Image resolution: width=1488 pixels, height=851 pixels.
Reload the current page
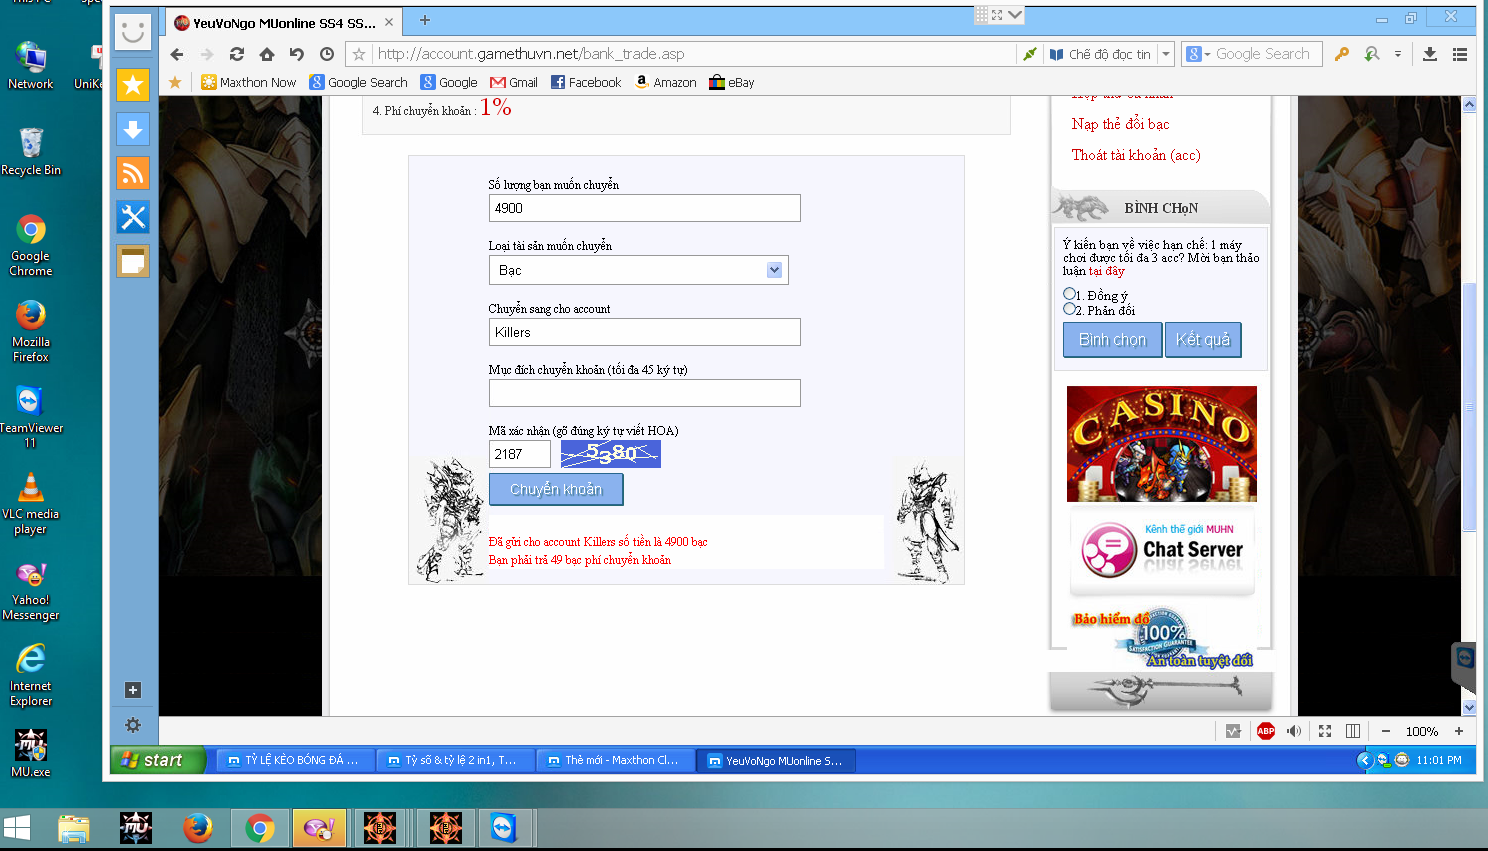click(237, 54)
